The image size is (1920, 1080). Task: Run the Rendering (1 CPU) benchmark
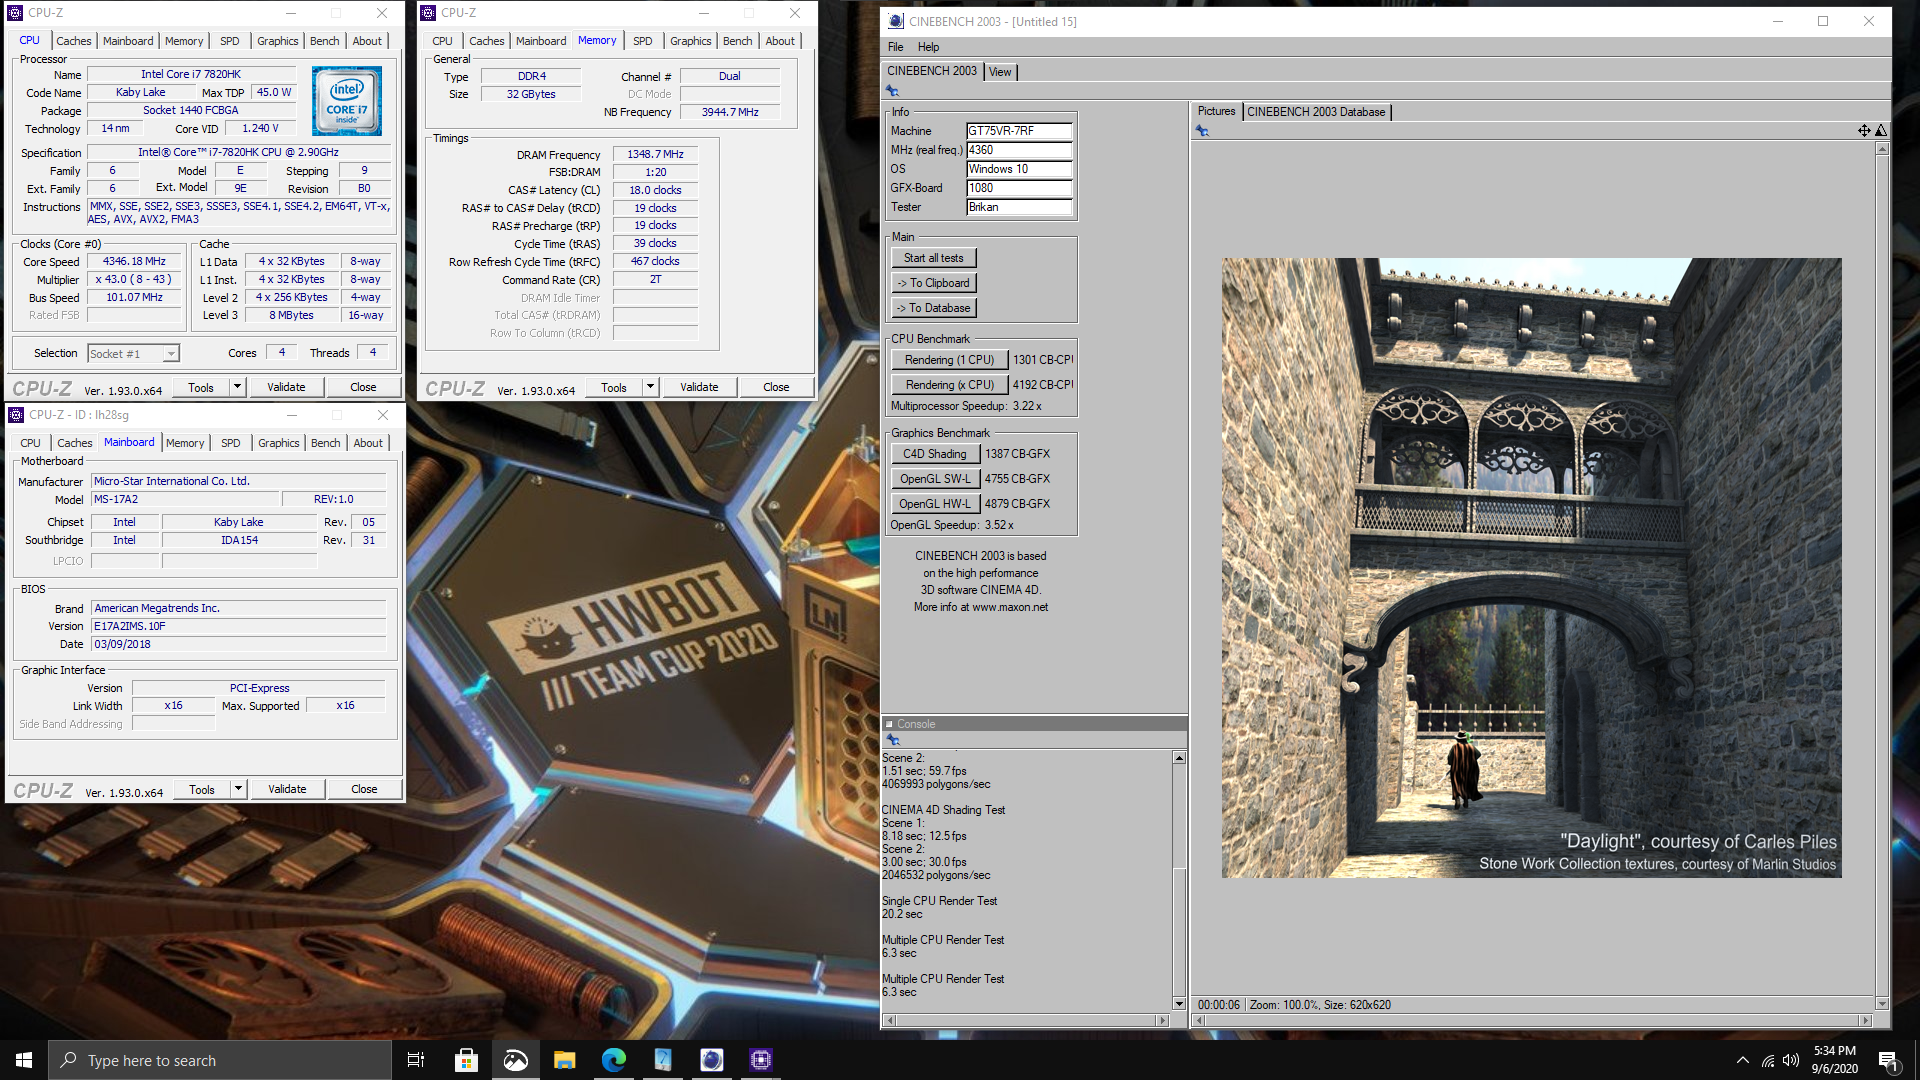(949, 360)
